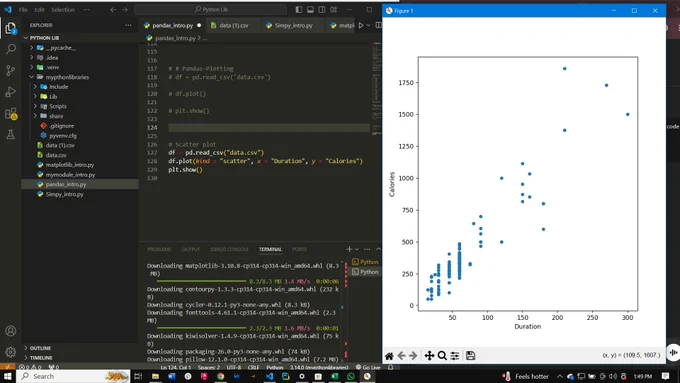The height and width of the screenshot is (383, 680).
Task: Create a new terminal with plus icon
Action: (349, 249)
